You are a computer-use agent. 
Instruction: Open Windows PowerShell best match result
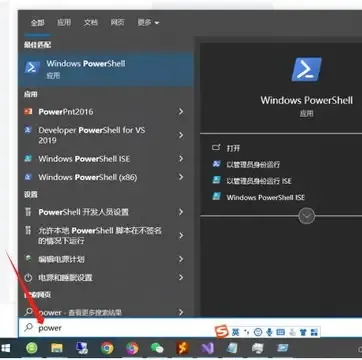point(106,69)
